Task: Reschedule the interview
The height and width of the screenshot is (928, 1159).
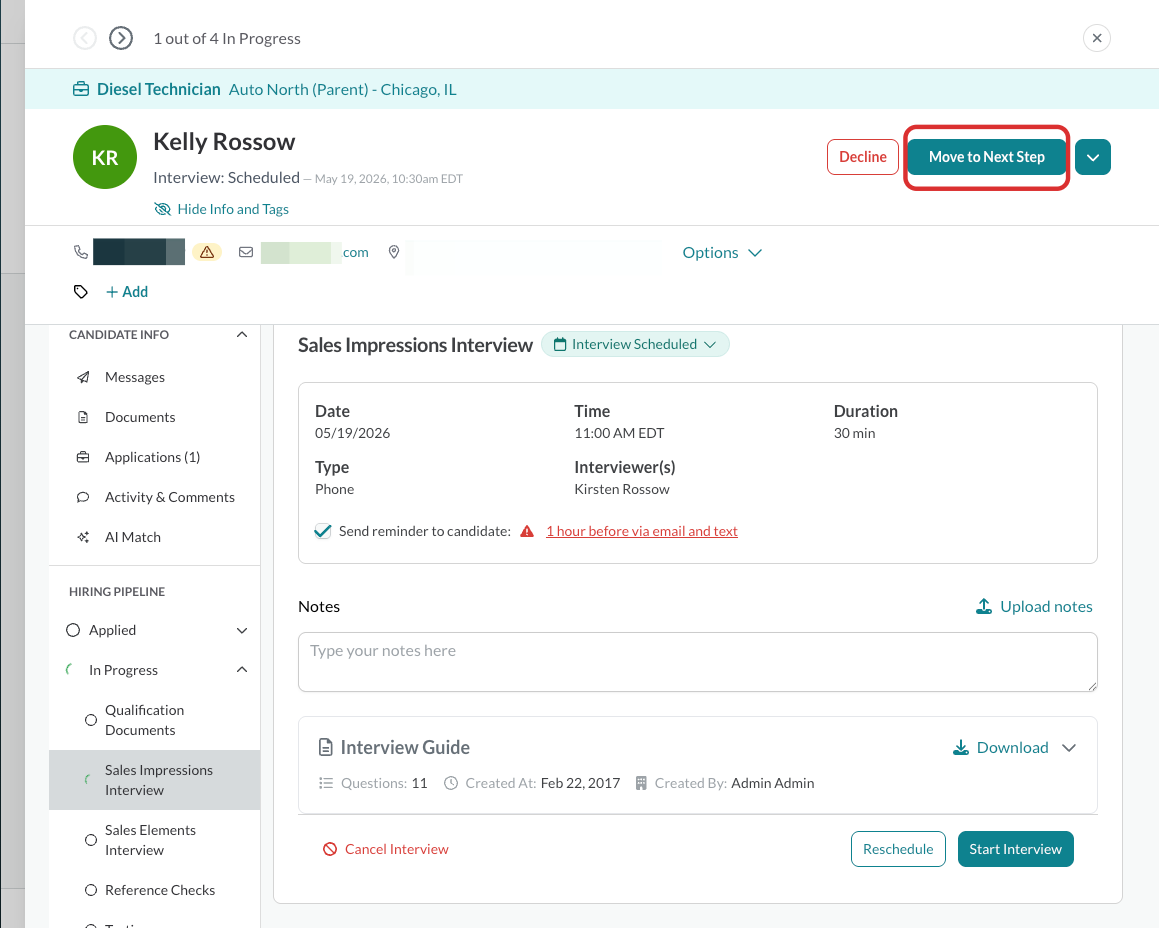Action: tap(898, 849)
